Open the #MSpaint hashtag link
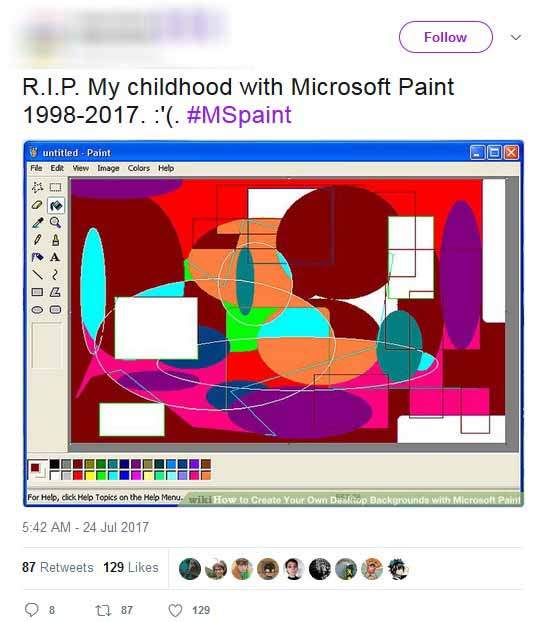 (239, 115)
